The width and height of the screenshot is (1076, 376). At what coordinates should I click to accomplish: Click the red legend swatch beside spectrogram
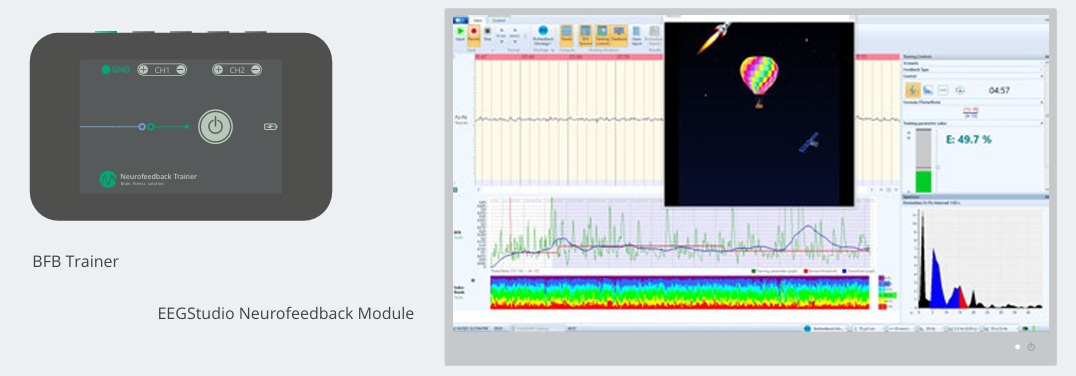coord(882,306)
